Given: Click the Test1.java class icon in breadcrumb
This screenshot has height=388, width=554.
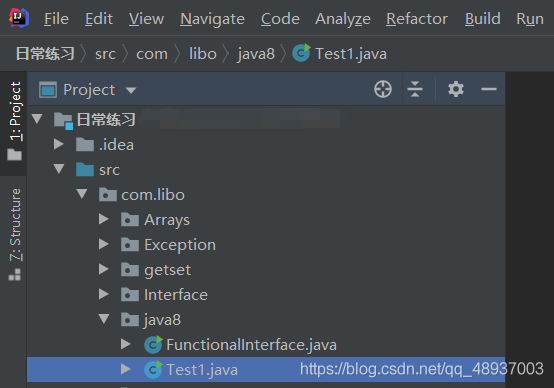Looking at the screenshot, I should 301,53.
